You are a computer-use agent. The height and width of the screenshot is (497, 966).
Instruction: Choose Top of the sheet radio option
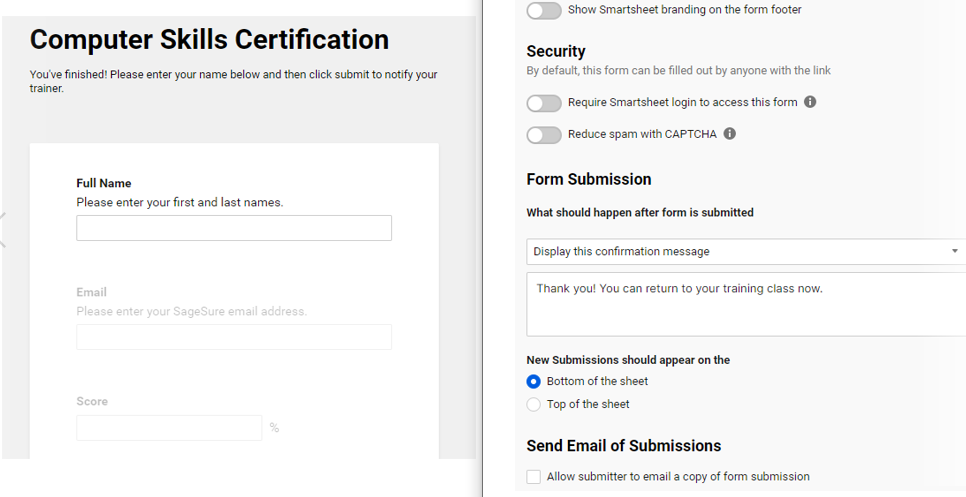pyautogui.click(x=534, y=404)
